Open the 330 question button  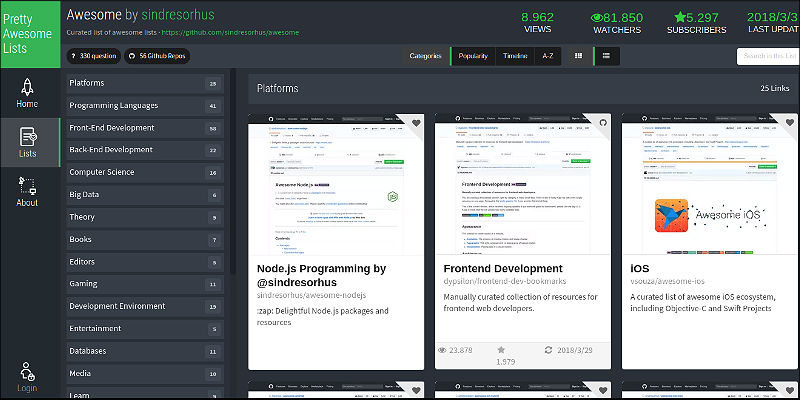[x=94, y=56]
